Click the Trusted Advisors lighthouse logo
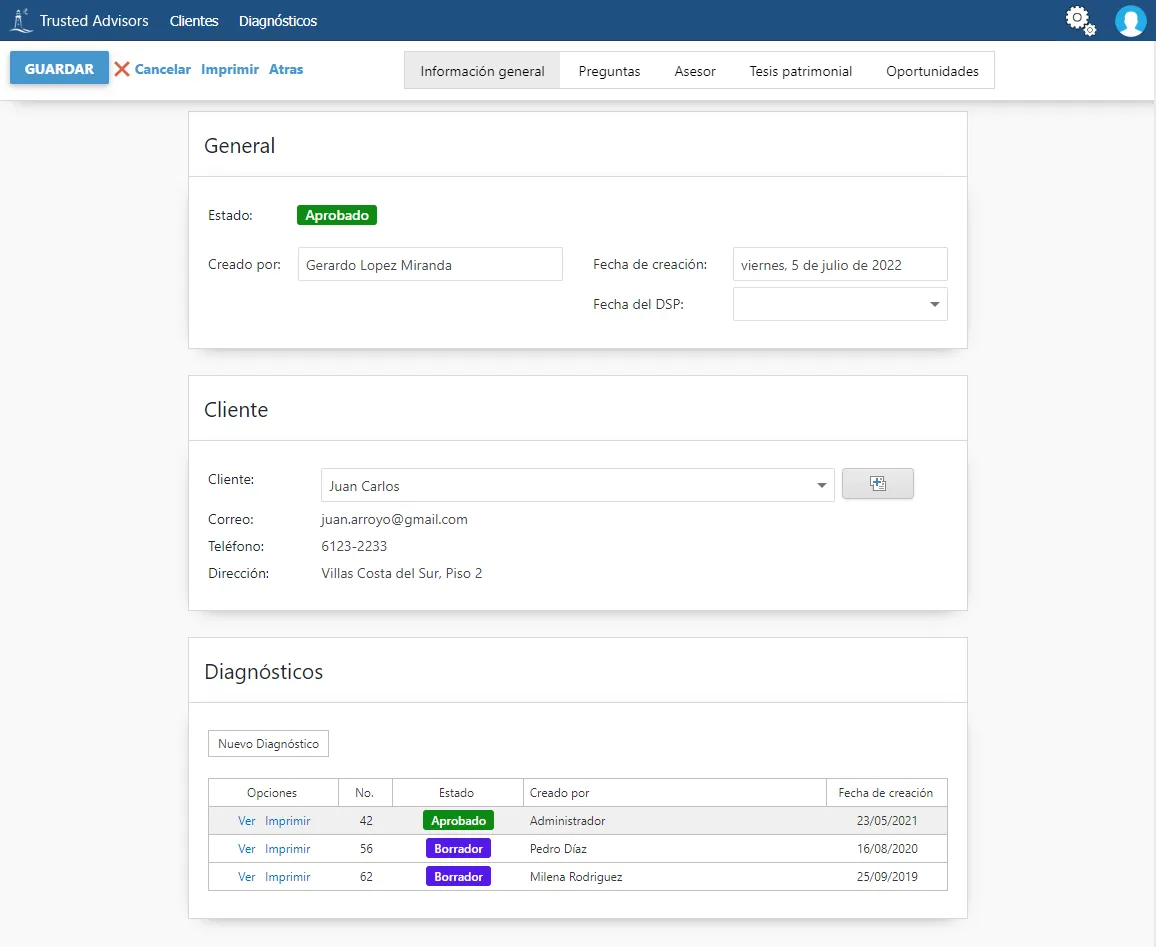1156x947 pixels. 20,20
